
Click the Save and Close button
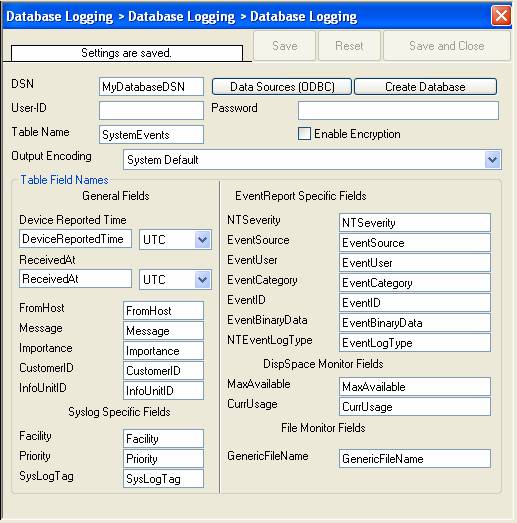click(447, 46)
